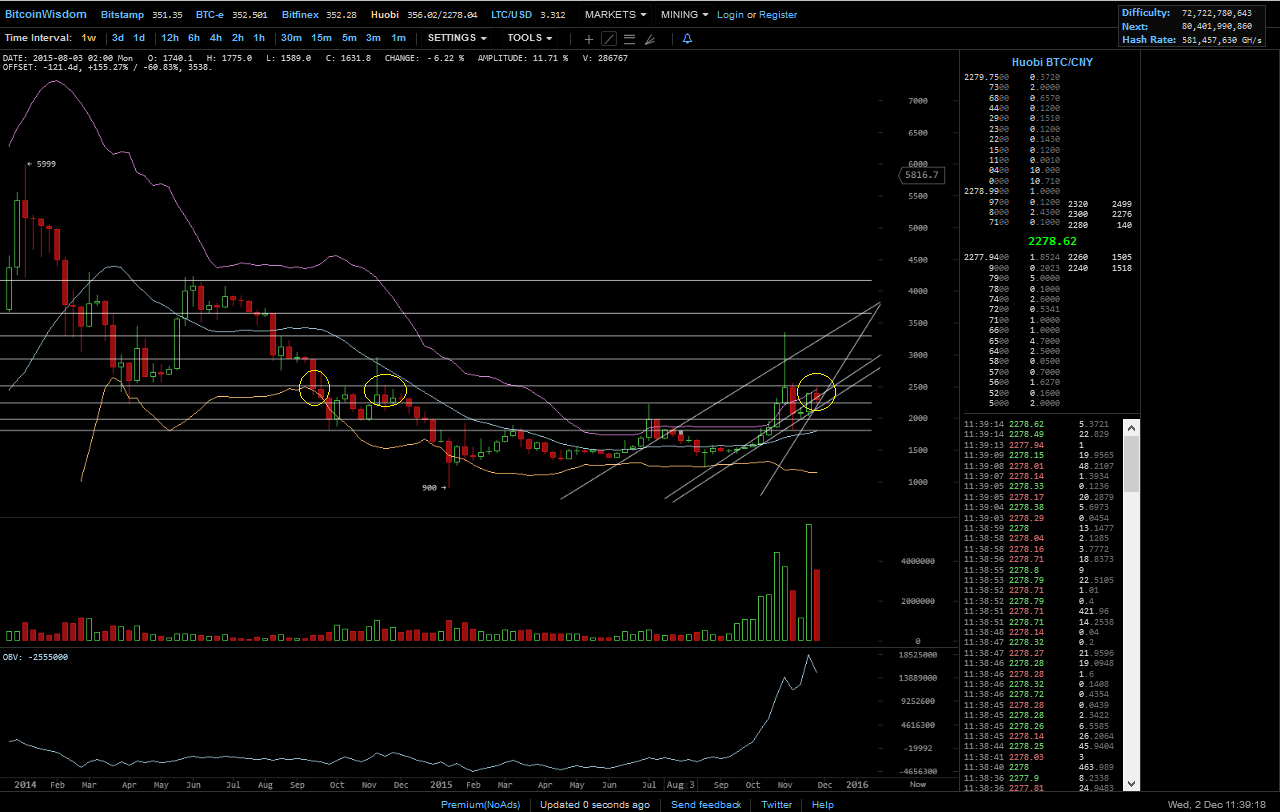Viewport: 1280px width, 812px height.
Task: Click Send feedback in footer
Action: coord(706,805)
